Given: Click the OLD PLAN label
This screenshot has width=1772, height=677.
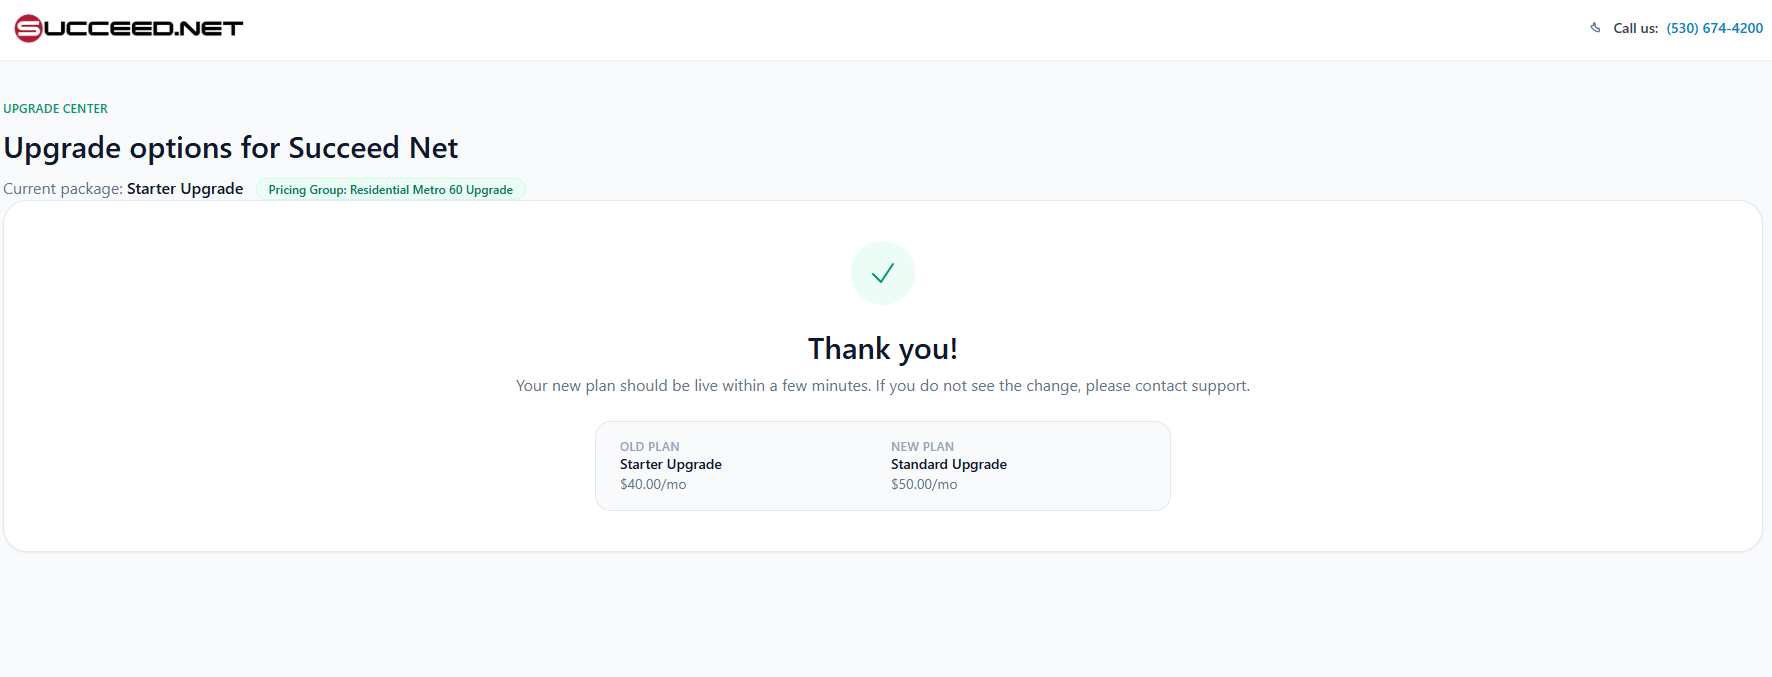Looking at the screenshot, I should [x=650, y=447].
